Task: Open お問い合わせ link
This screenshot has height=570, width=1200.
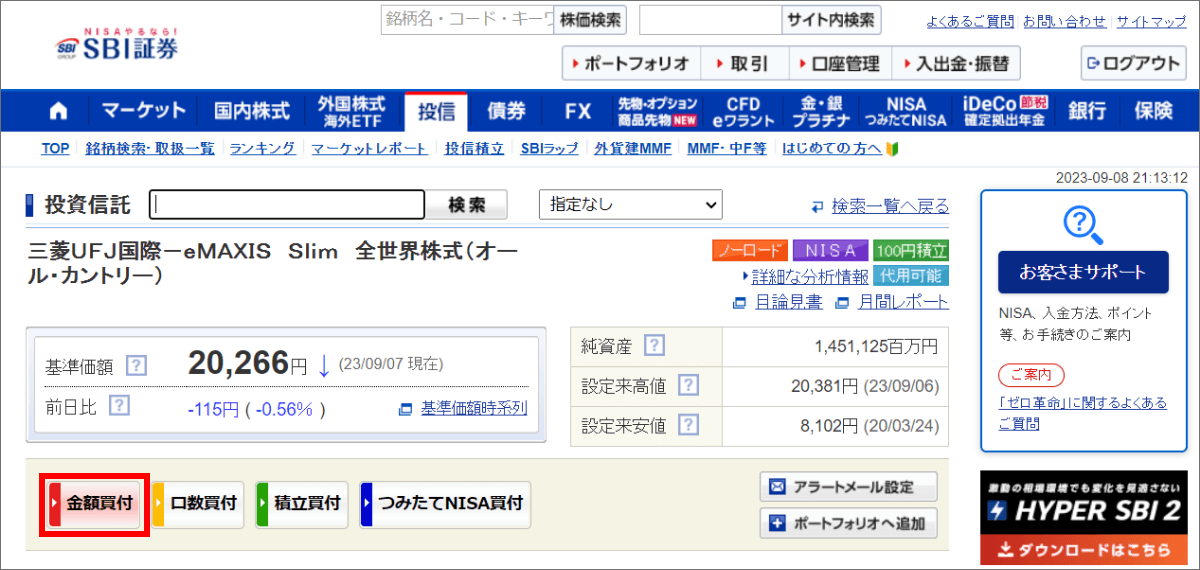Action: click(1065, 21)
